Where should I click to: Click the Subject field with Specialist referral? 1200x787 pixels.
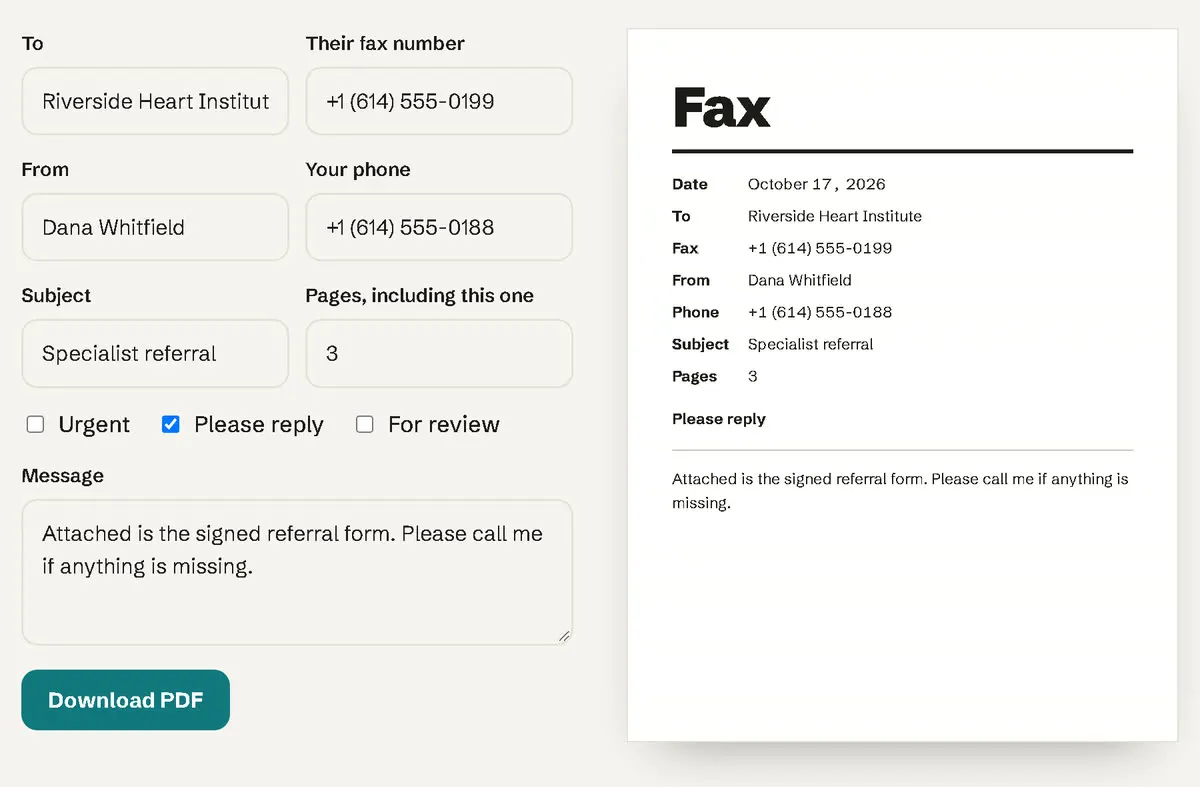(155, 353)
